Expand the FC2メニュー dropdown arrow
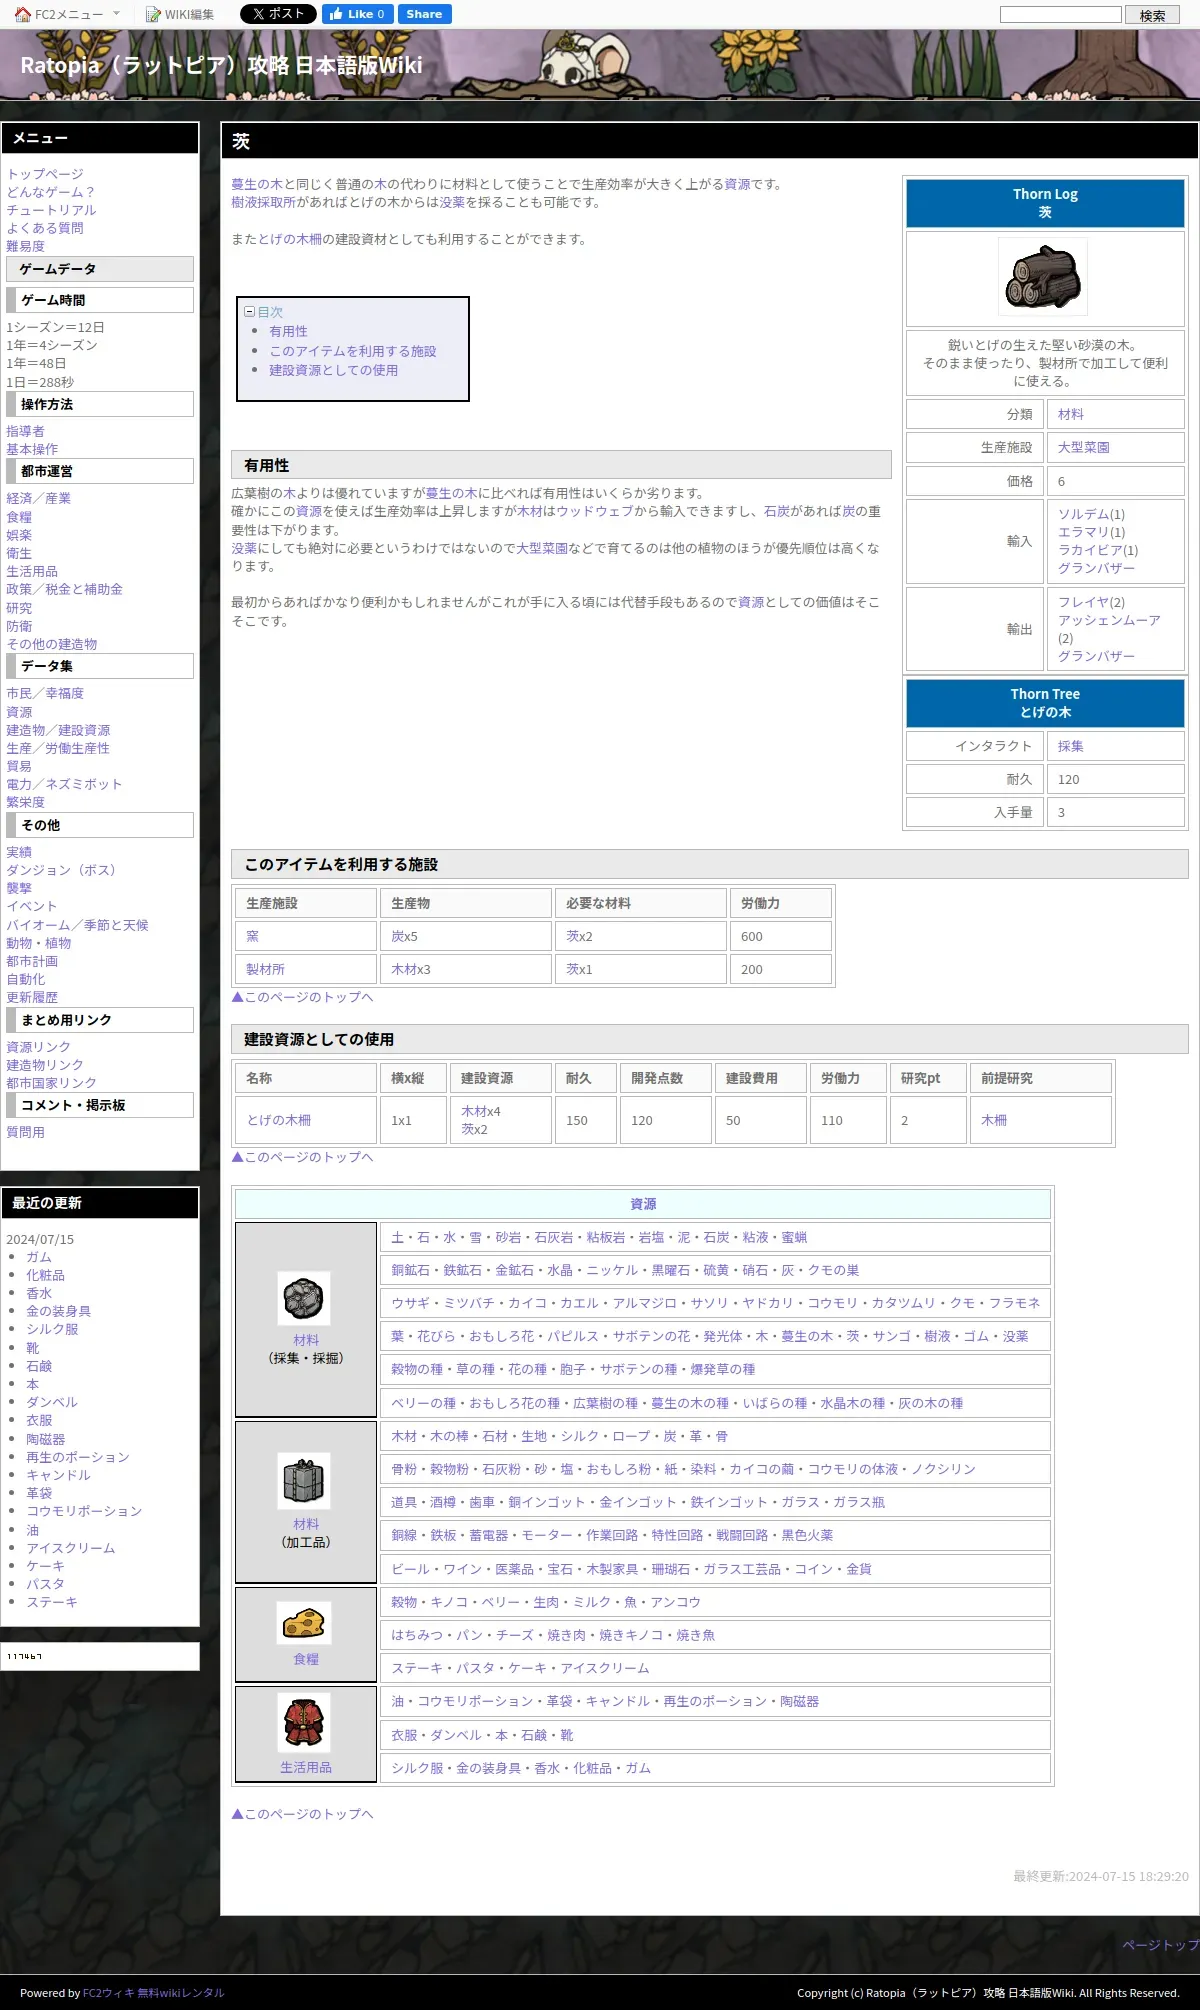Viewport: 1200px width, 2010px height. 116,14
